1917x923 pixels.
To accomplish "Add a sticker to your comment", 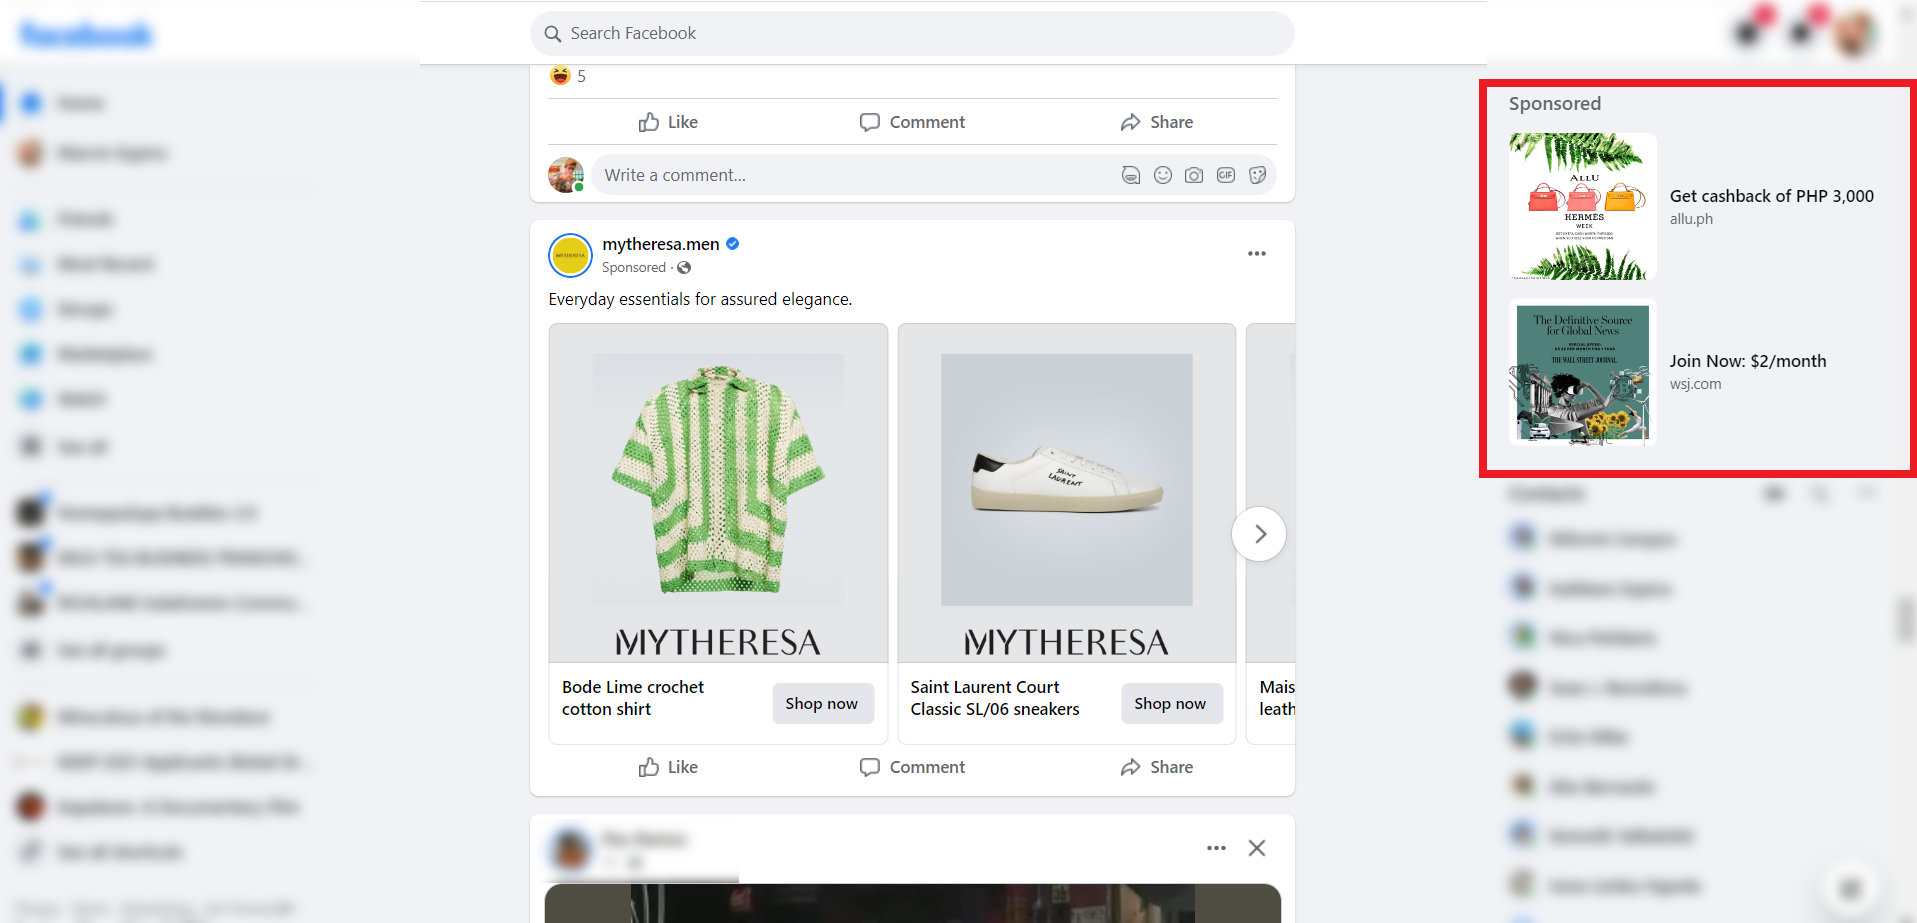I will 1258,174.
